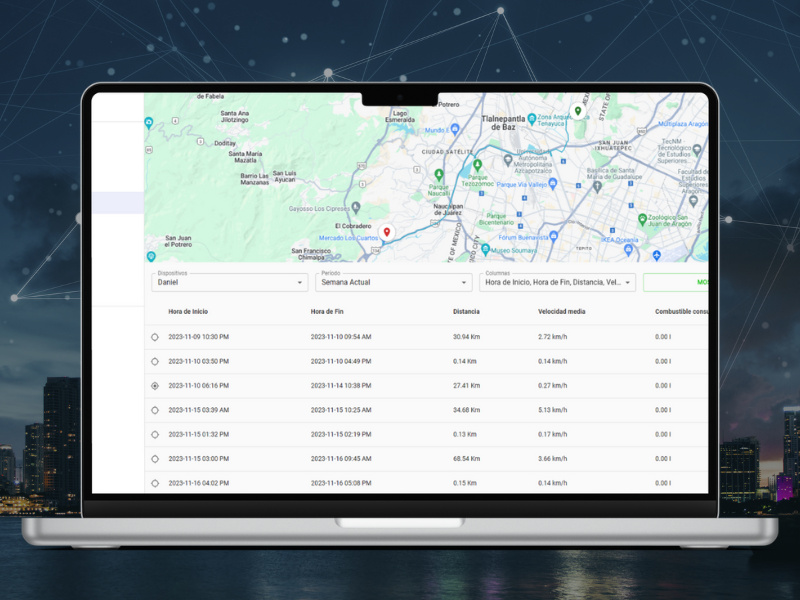800x600 pixels.
Task: Click the green-outlined Mostrar button
Action: [676, 282]
